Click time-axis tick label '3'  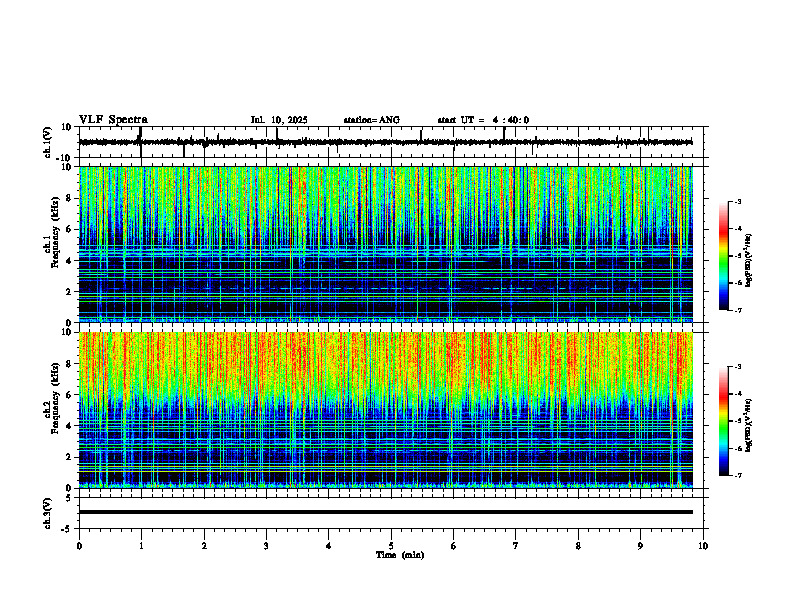tap(266, 546)
